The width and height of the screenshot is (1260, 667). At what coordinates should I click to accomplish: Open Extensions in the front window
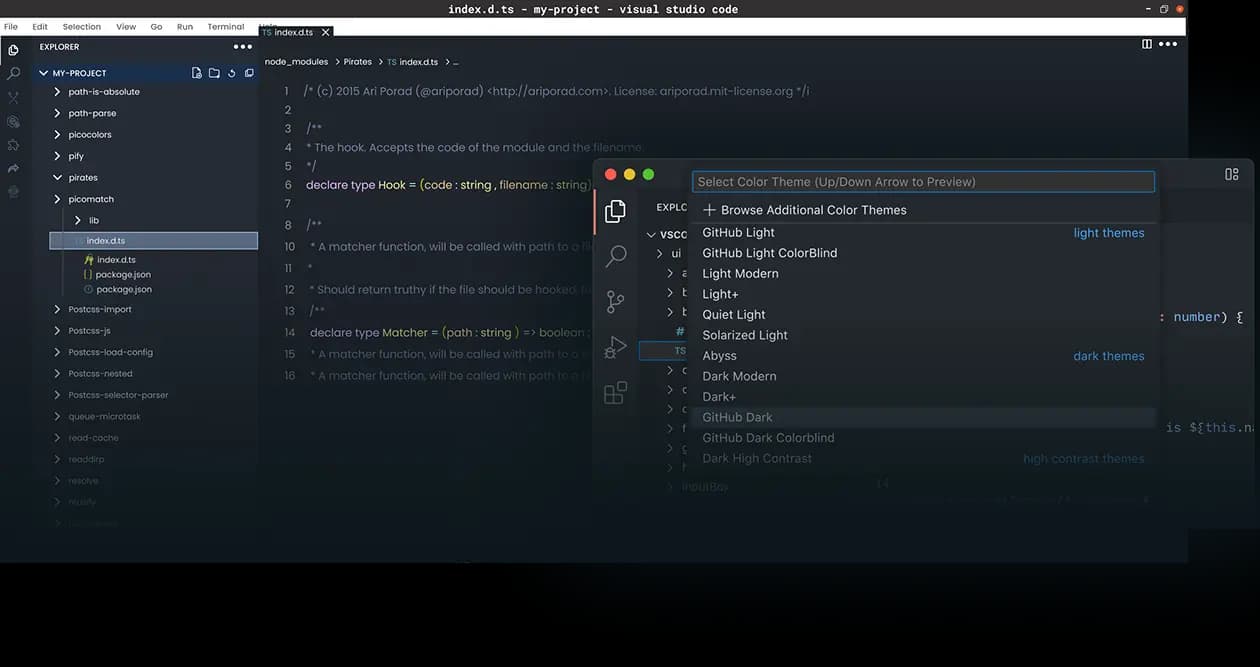tap(616, 392)
